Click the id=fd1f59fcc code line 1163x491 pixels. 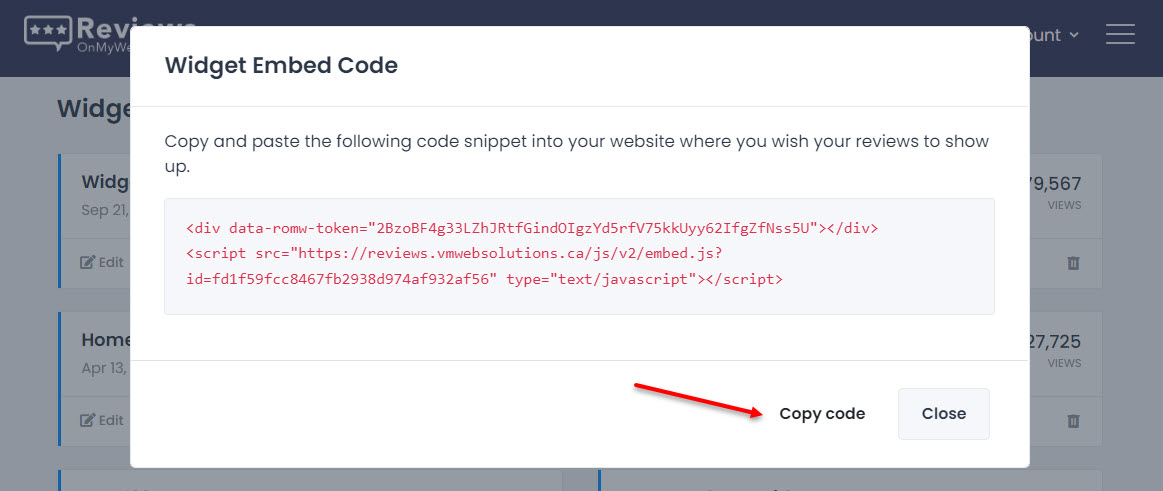(484, 280)
